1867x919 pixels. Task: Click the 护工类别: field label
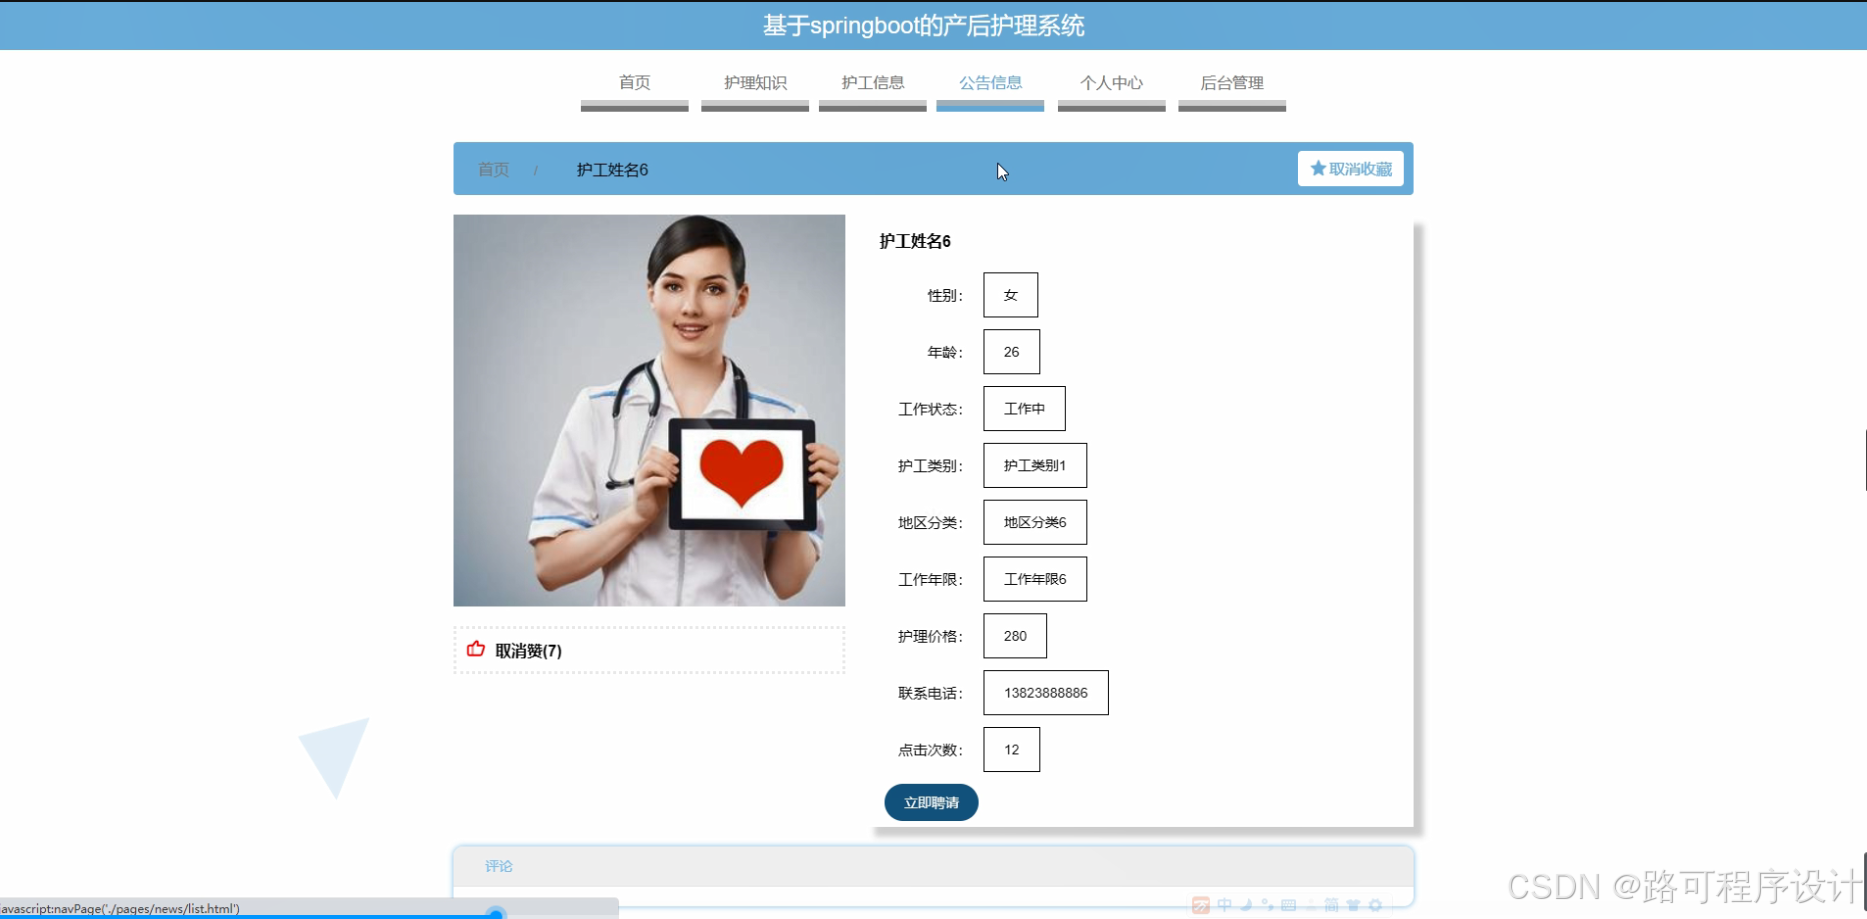pos(930,466)
